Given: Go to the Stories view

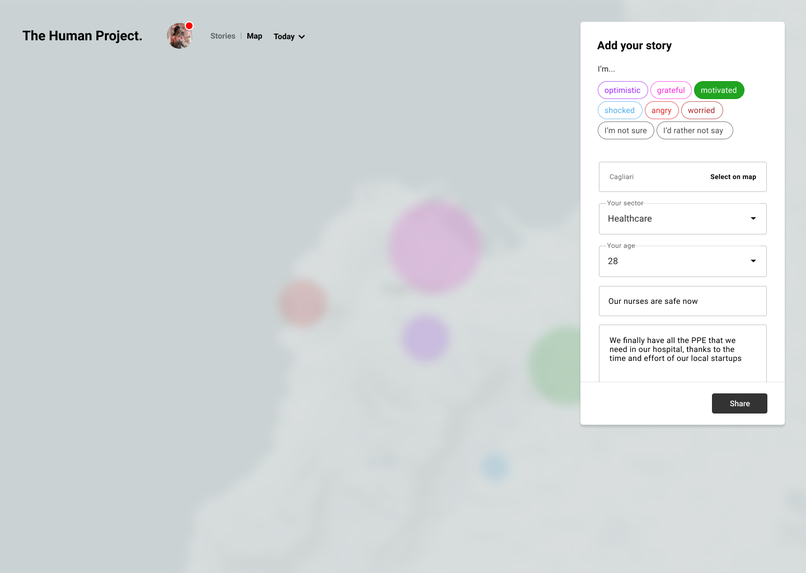Looking at the screenshot, I should (x=223, y=36).
